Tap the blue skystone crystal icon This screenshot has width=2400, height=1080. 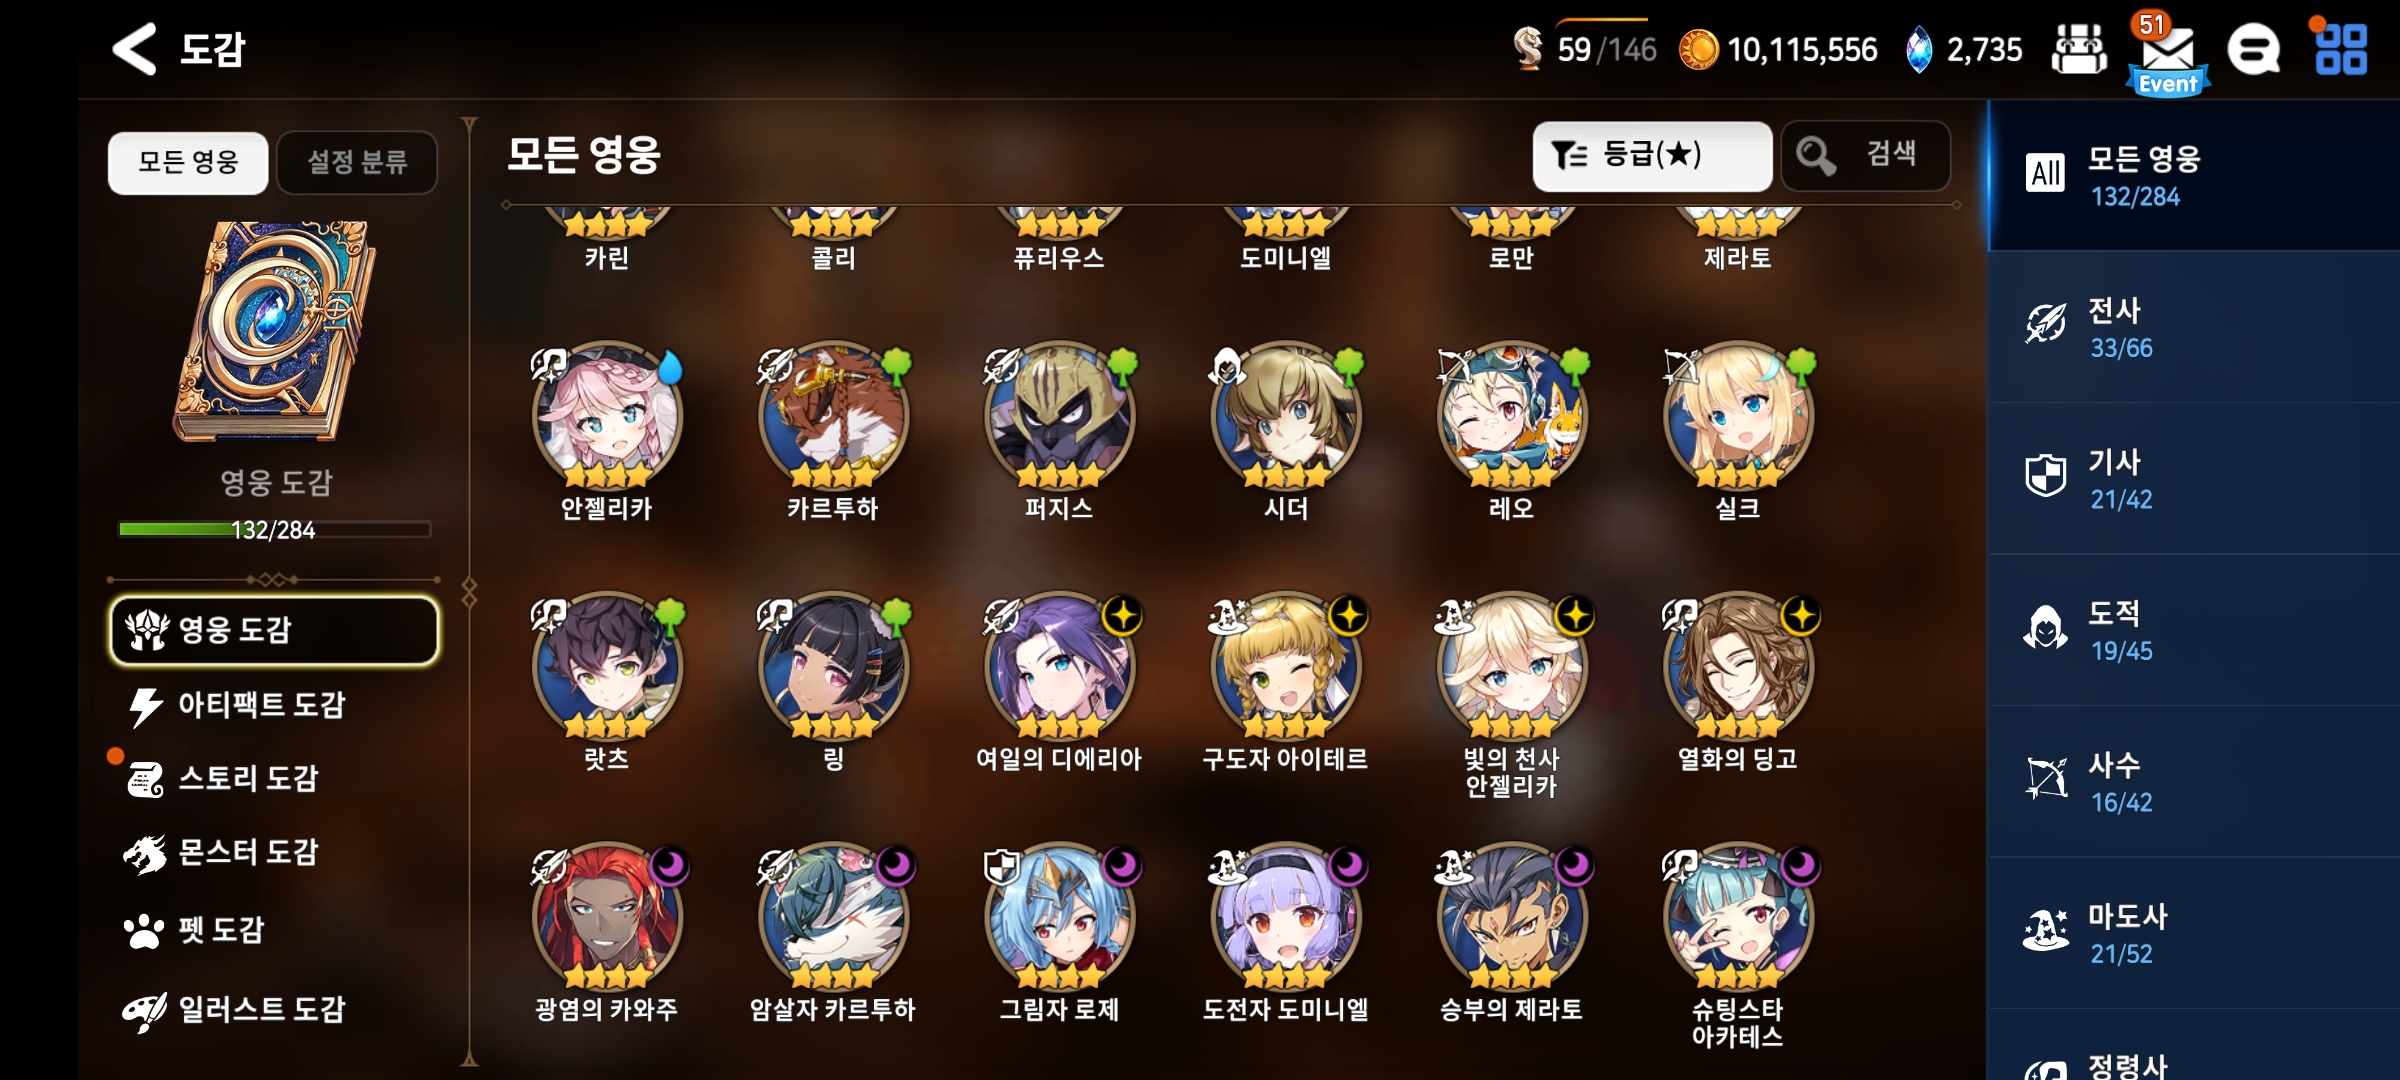point(1919,50)
